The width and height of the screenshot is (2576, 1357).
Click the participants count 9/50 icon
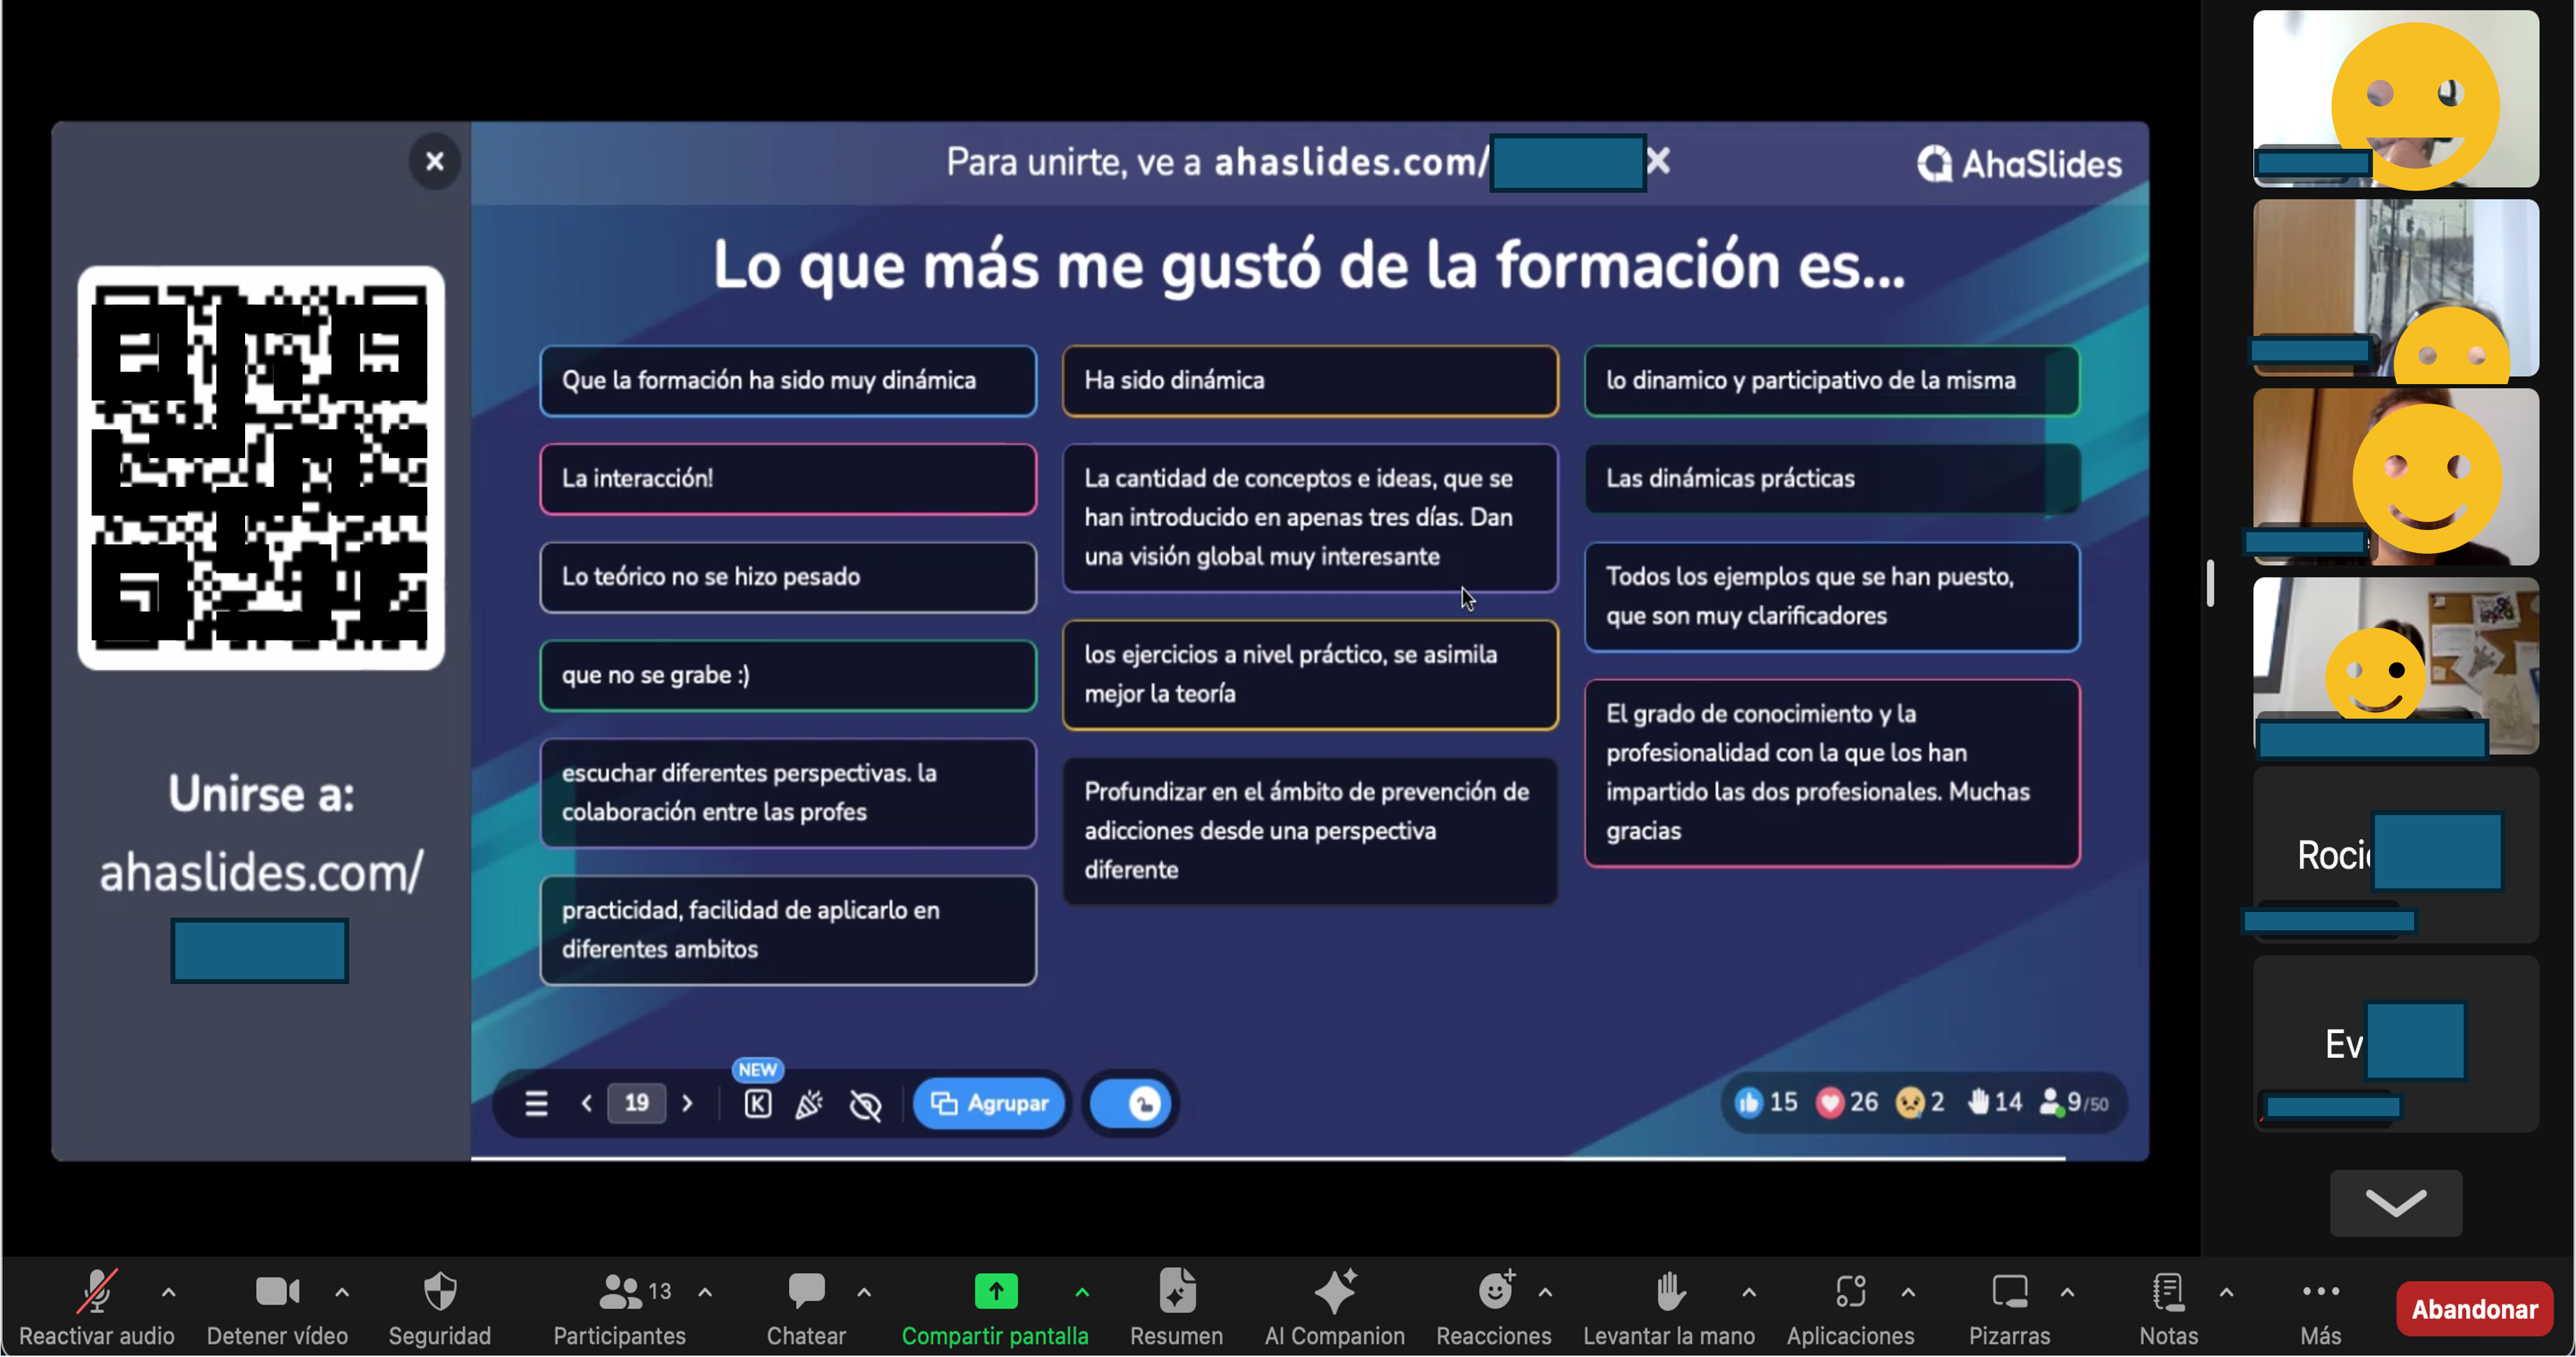coord(2074,1102)
